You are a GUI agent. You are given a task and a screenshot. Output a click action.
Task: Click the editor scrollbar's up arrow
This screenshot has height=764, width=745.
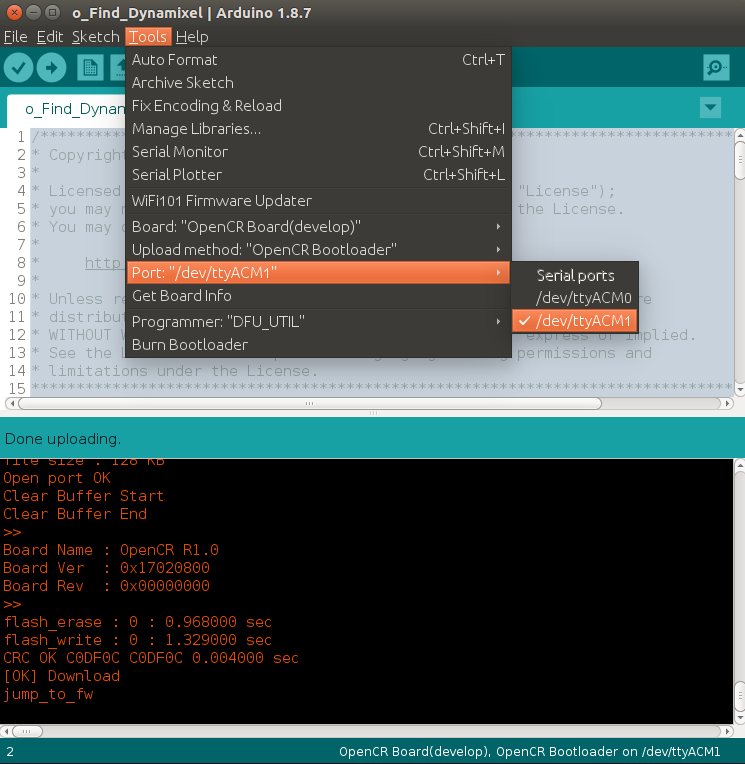(739, 135)
